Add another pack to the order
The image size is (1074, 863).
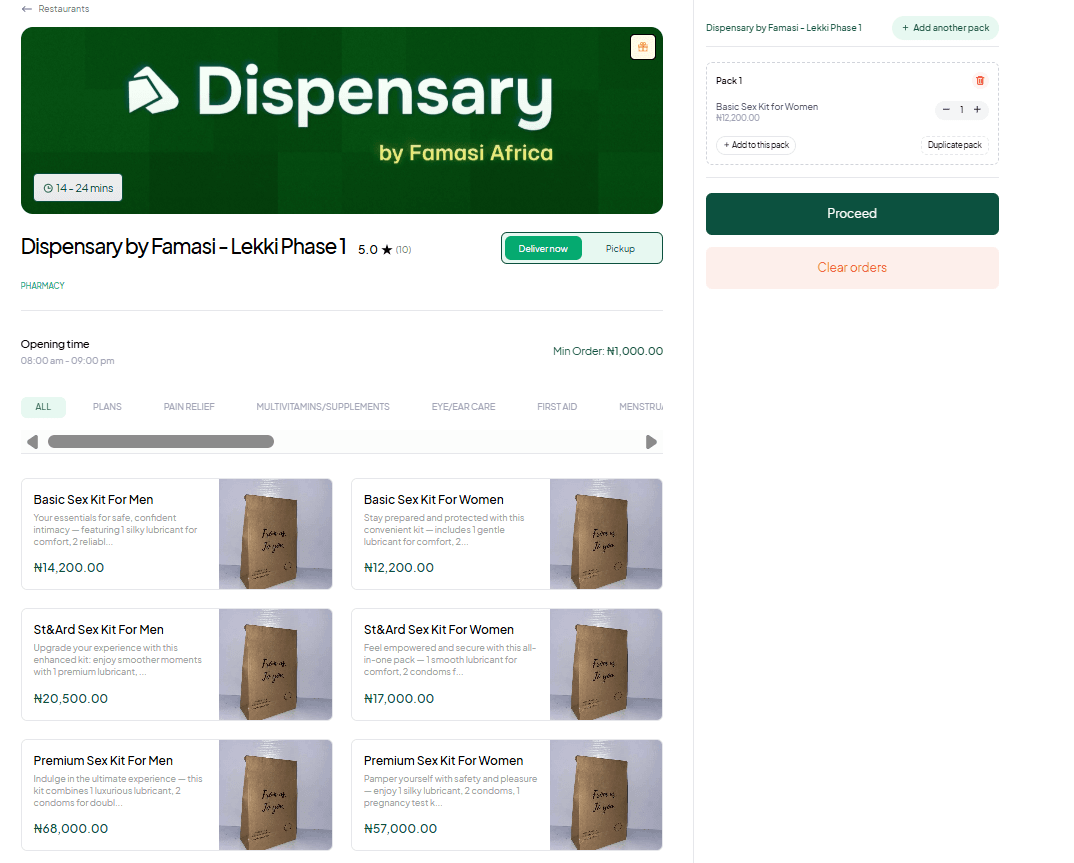coord(945,28)
